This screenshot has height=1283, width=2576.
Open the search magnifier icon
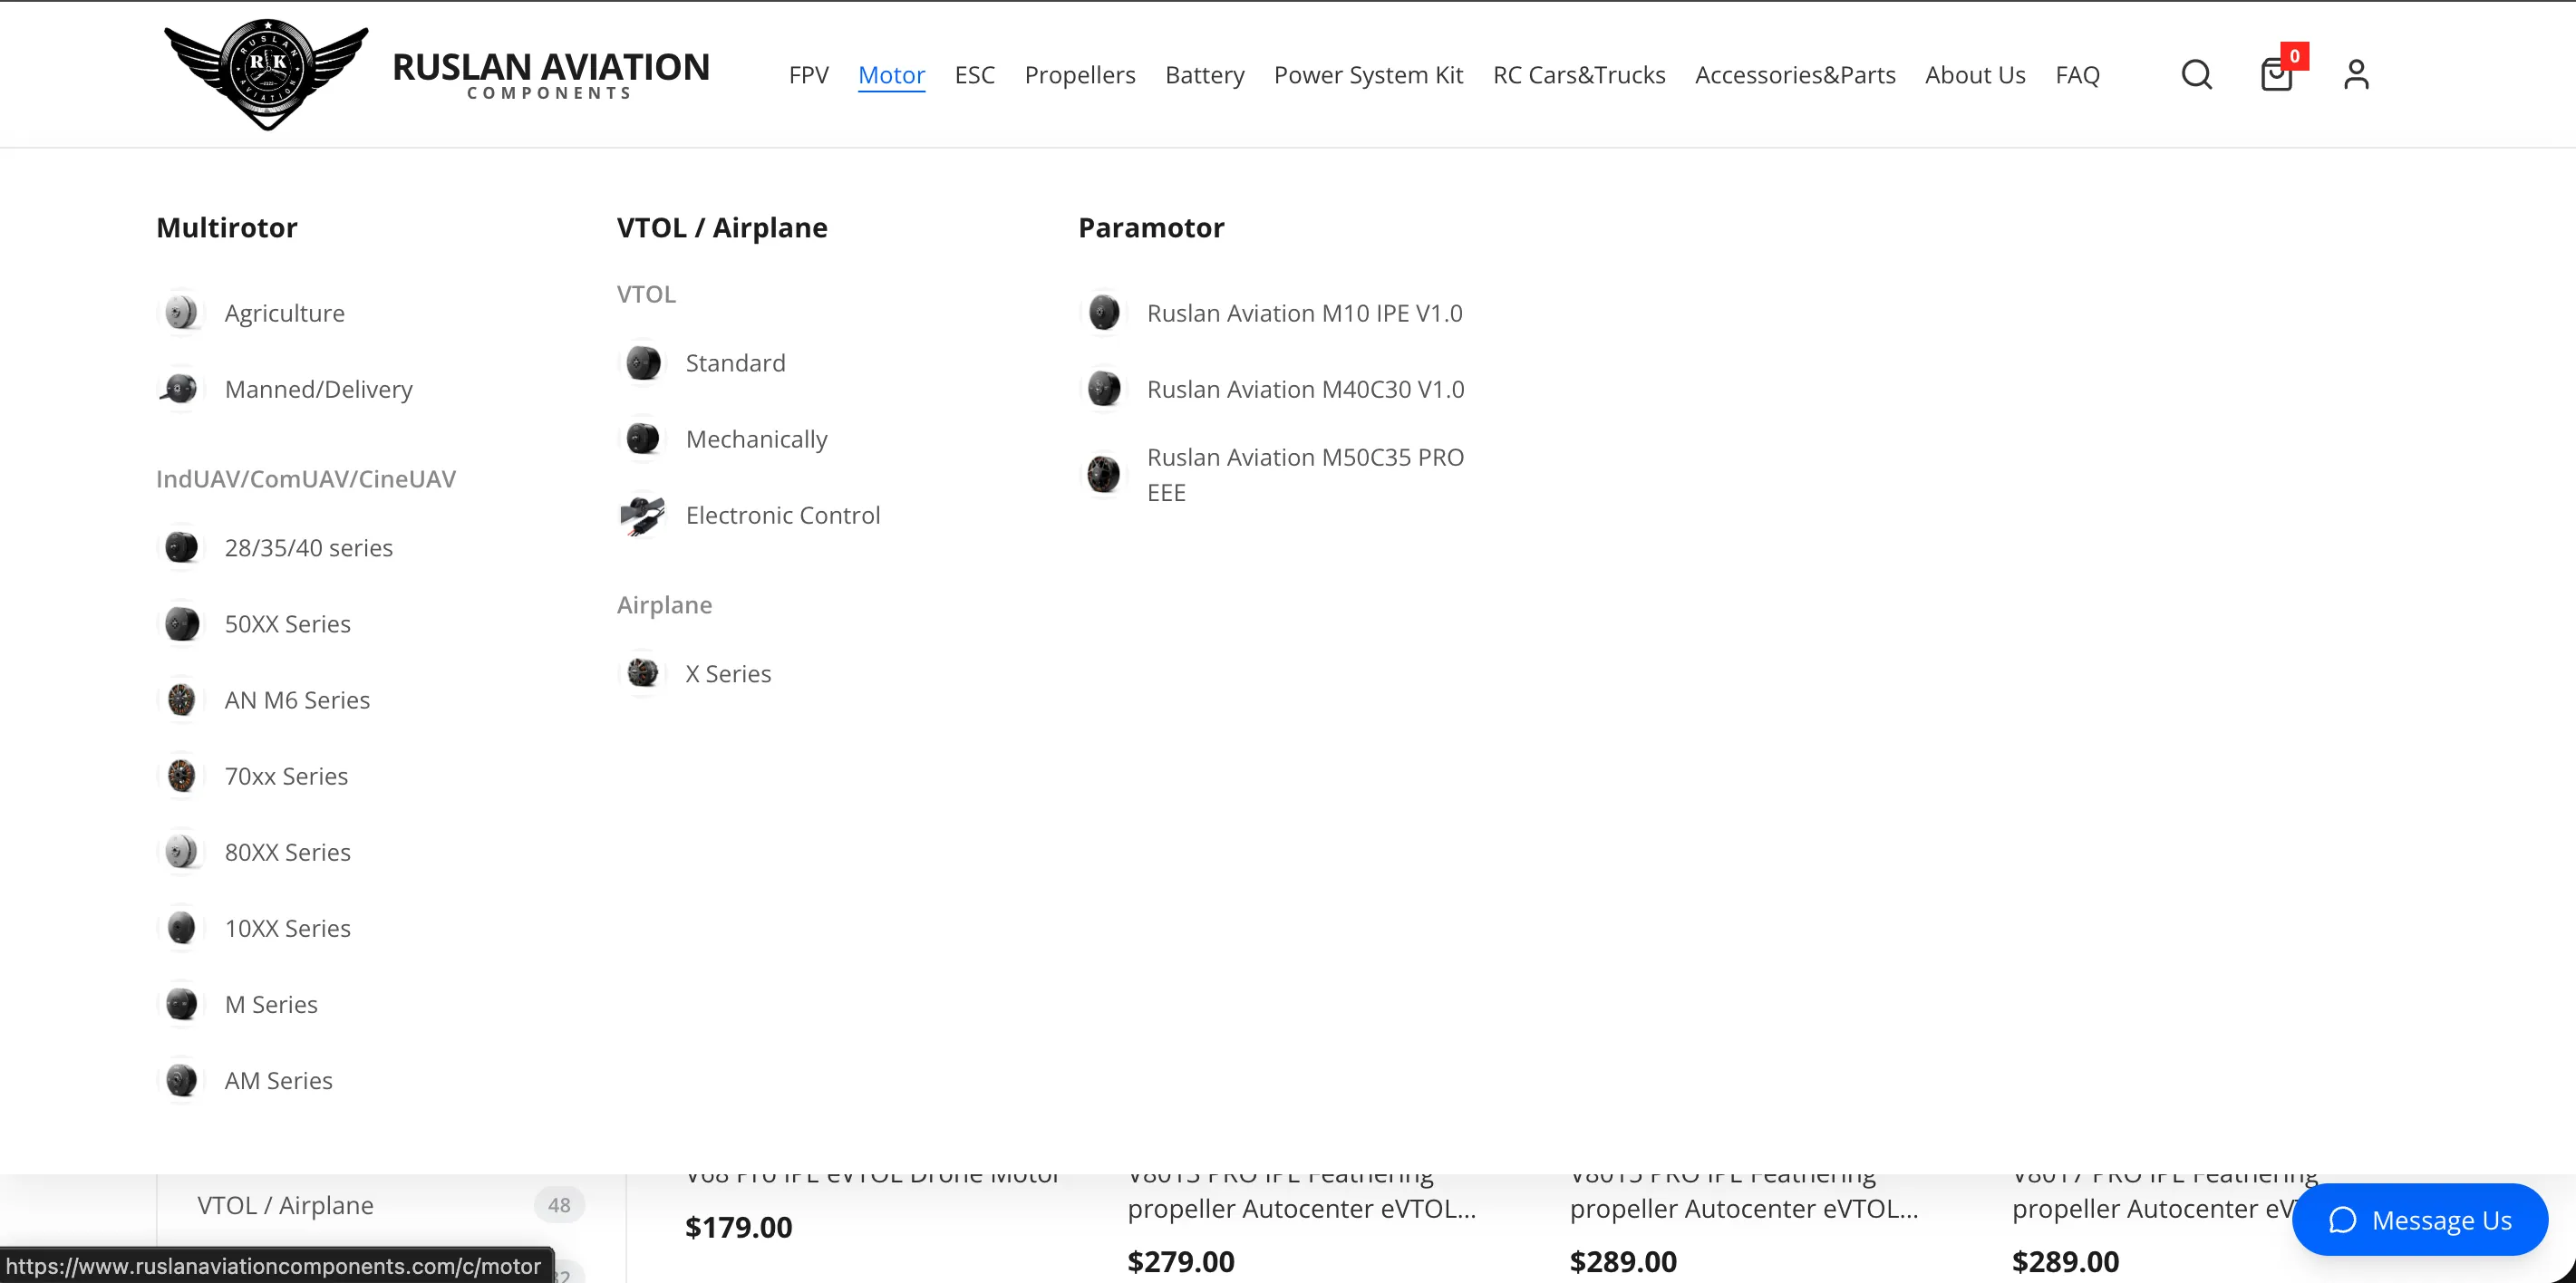click(x=2196, y=75)
